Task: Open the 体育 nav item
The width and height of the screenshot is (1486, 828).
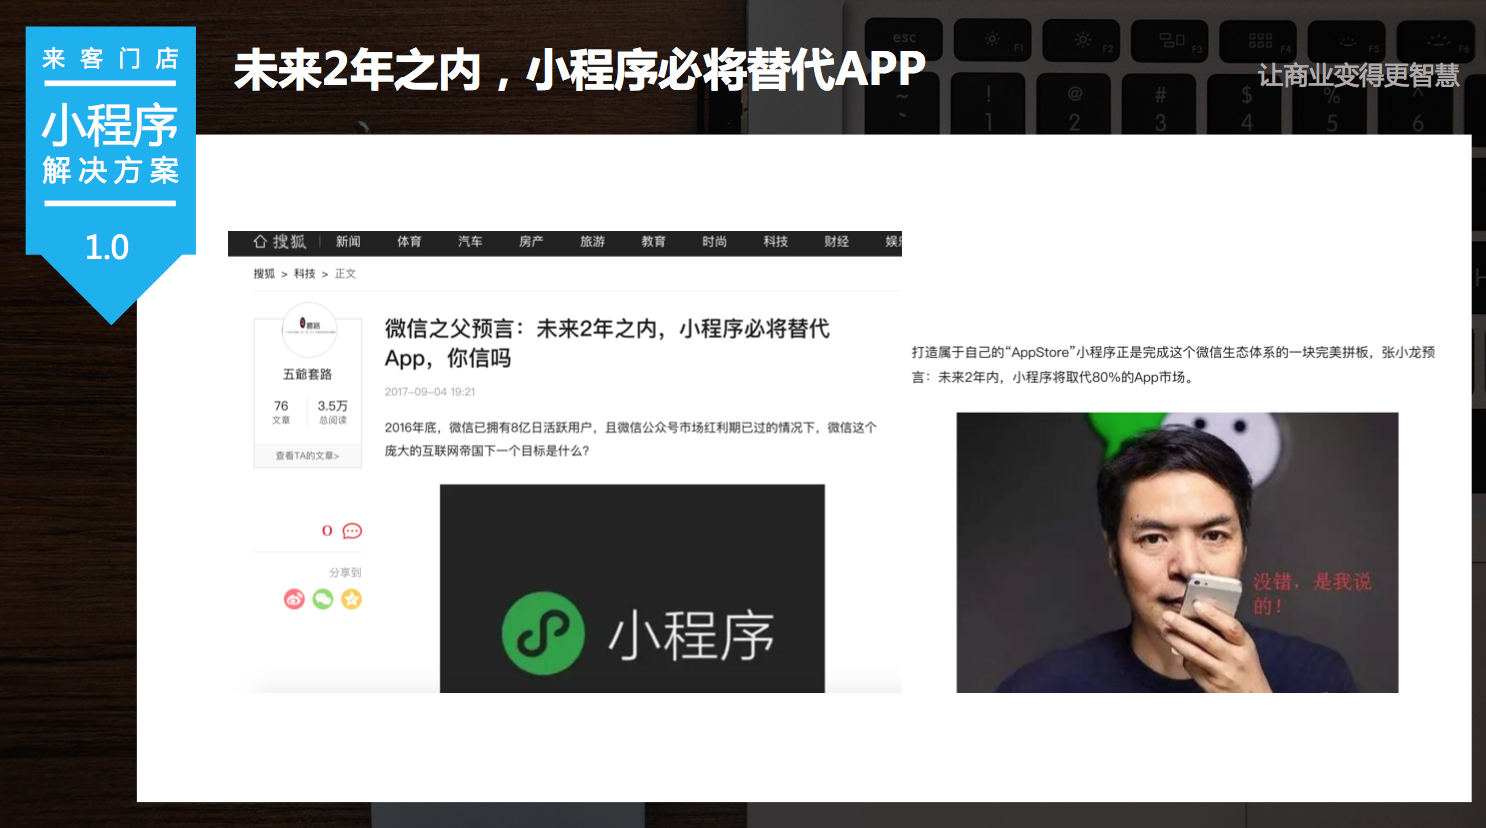Action: (x=409, y=242)
